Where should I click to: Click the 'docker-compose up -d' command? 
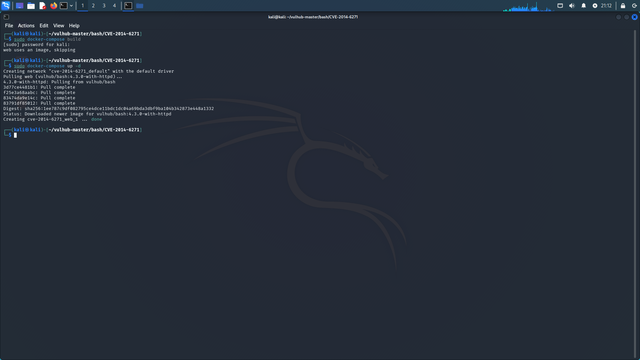54,66
